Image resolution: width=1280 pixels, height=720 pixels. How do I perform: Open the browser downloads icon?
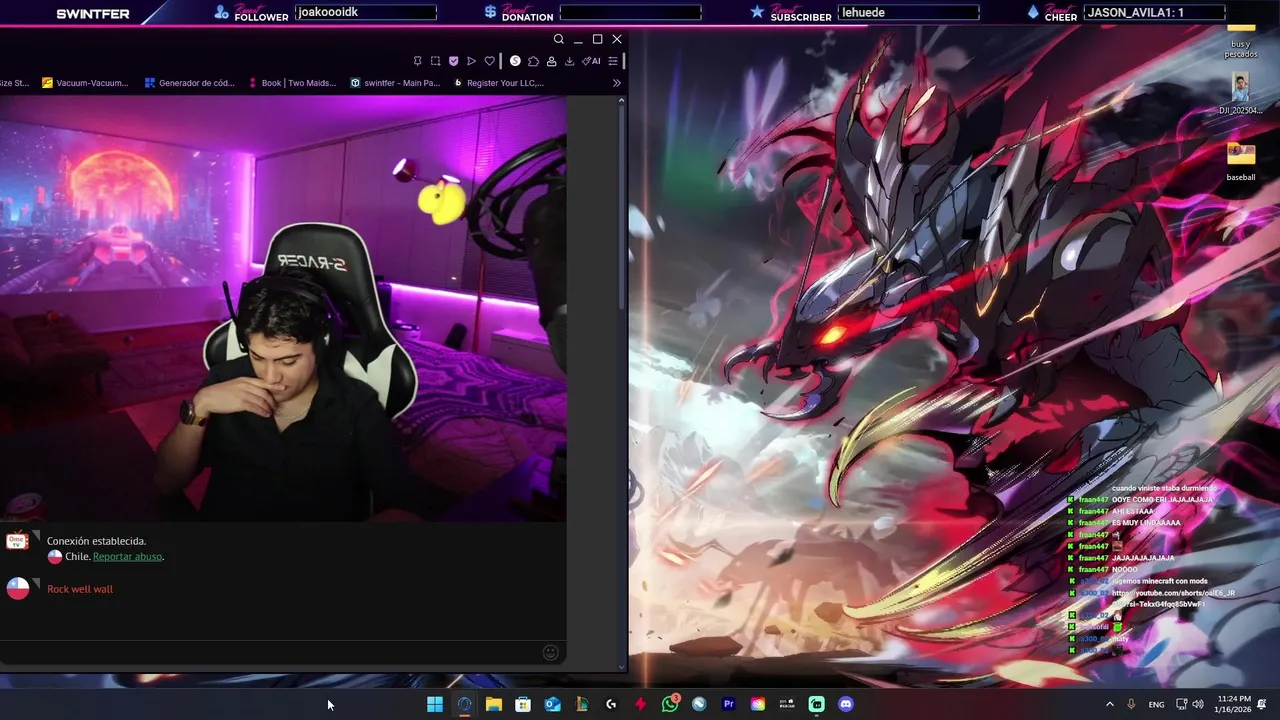click(x=569, y=61)
